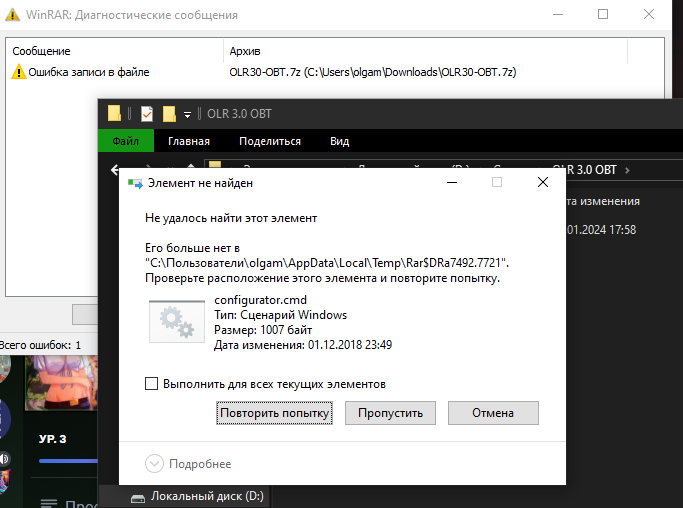
Task: Close the WinRAR diagnostic messages window
Action: click(649, 14)
